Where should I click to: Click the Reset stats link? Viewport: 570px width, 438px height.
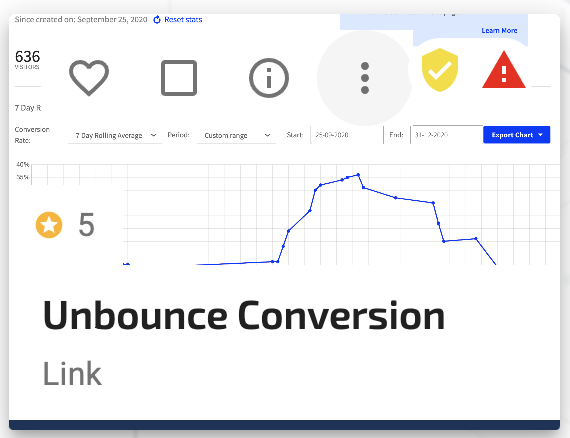coord(178,20)
